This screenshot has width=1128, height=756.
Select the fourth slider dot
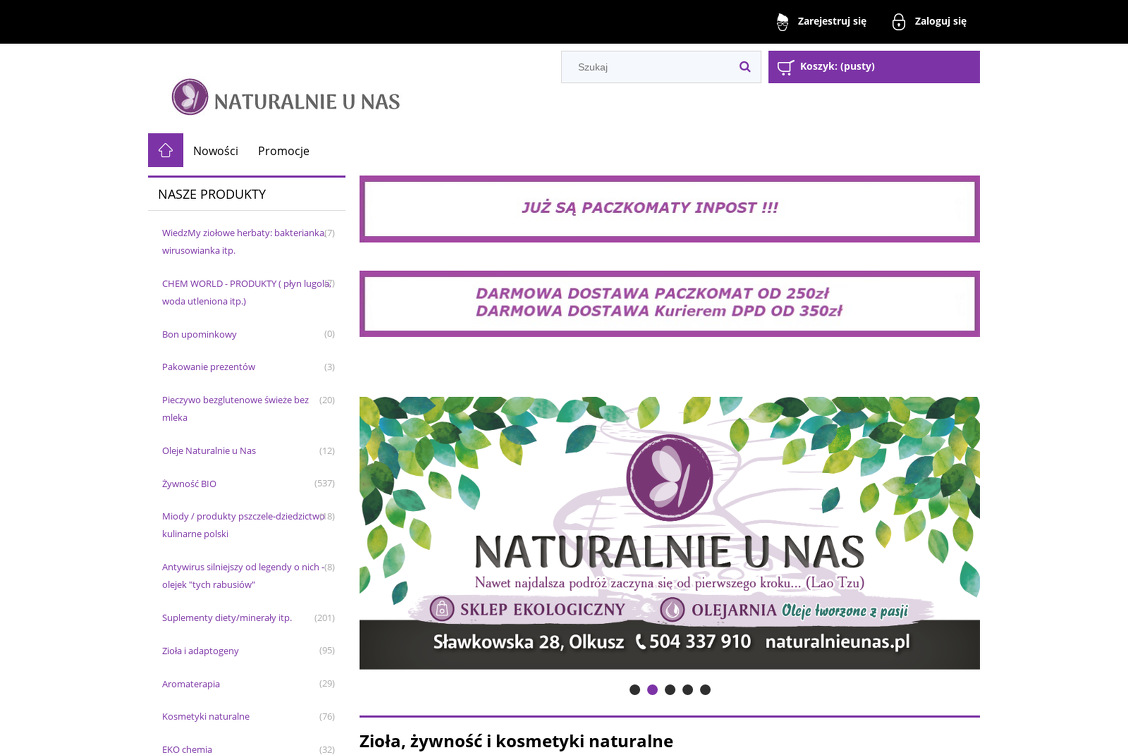coord(688,690)
